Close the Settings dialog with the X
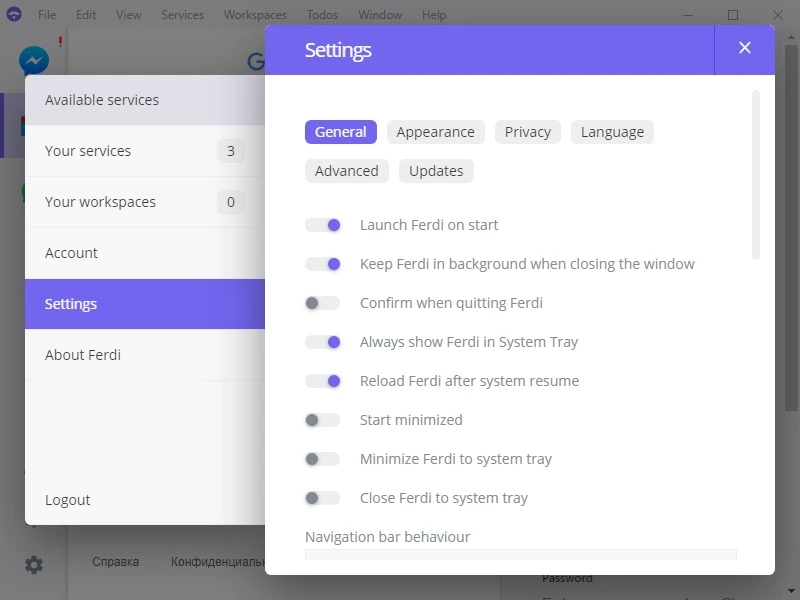Viewport: 800px width, 600px height. pyautogui.click(x=744, y=48)
